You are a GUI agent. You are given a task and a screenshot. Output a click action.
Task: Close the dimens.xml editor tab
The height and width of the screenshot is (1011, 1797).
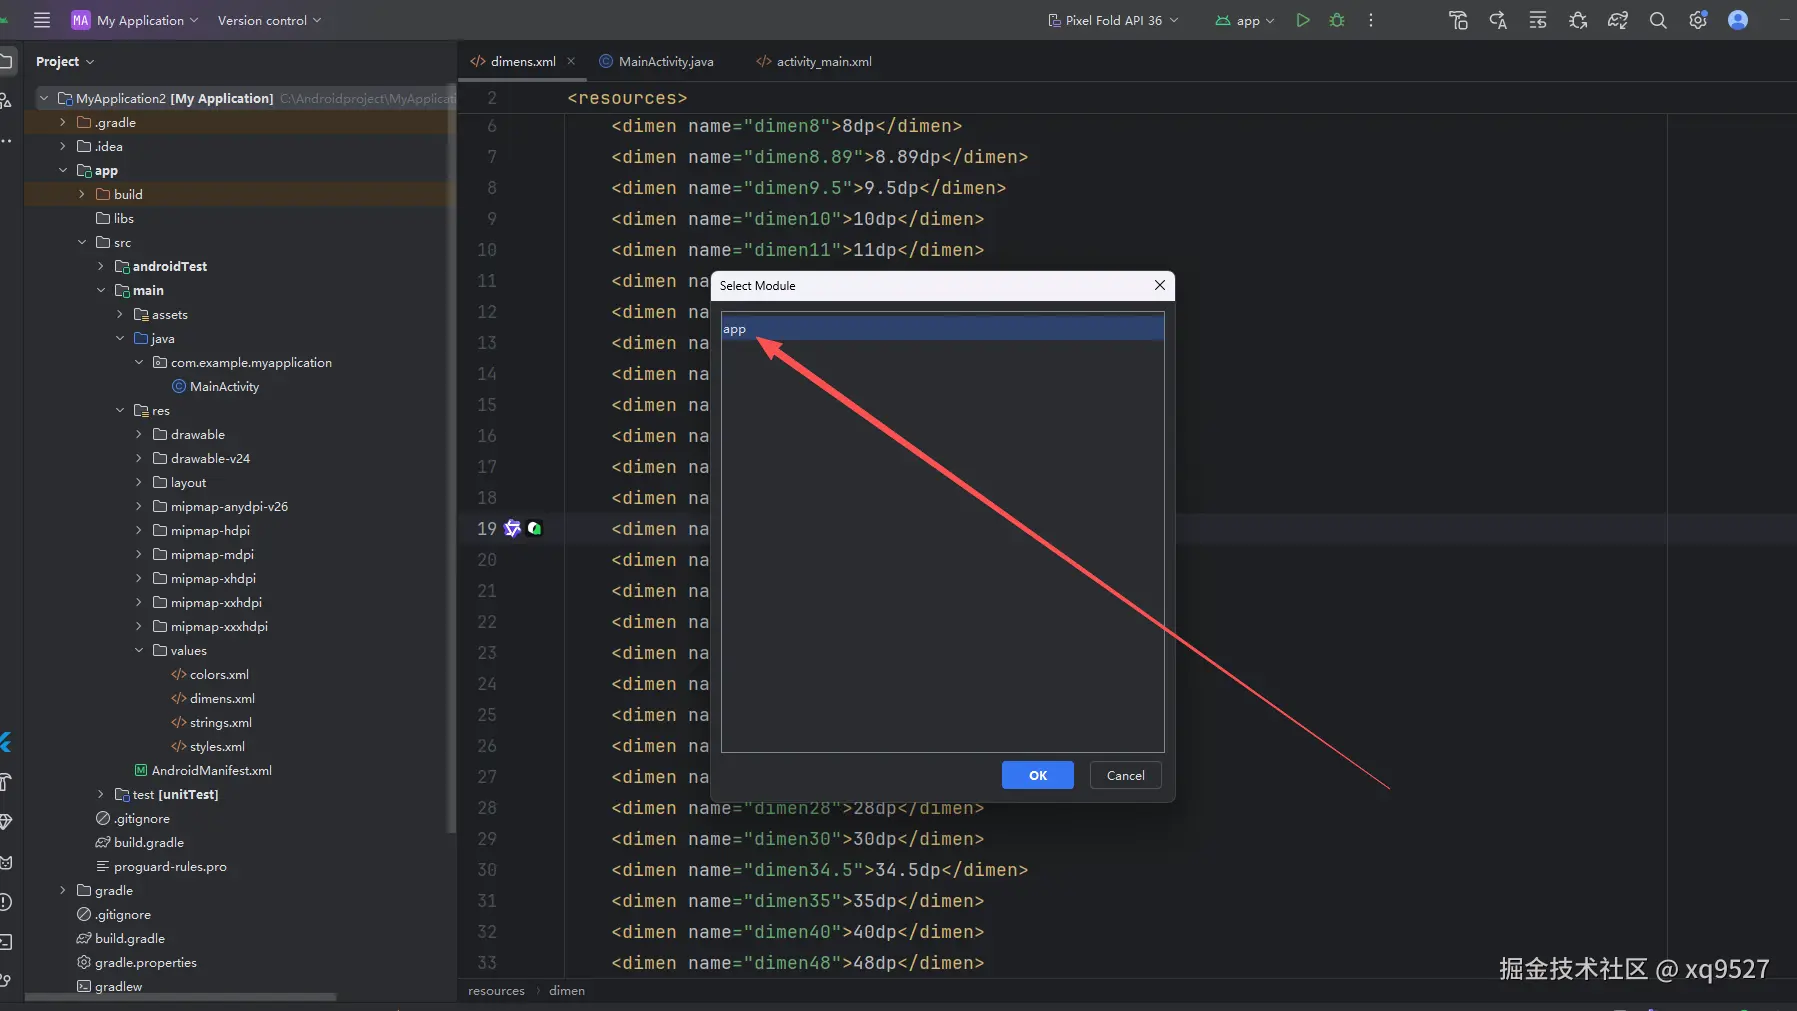click(x=571, y=61)
